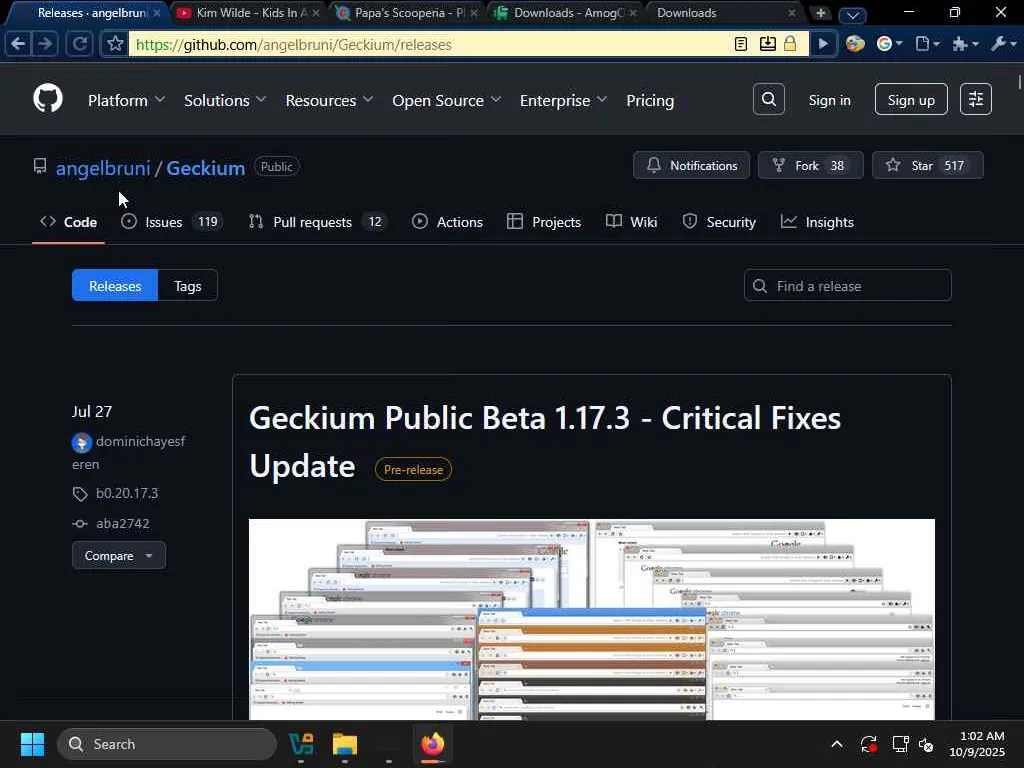The height and width of the screenshot is (768, 1024).
Task: Click the GitHub search magnifier button
Action: [x=769, y=99]
